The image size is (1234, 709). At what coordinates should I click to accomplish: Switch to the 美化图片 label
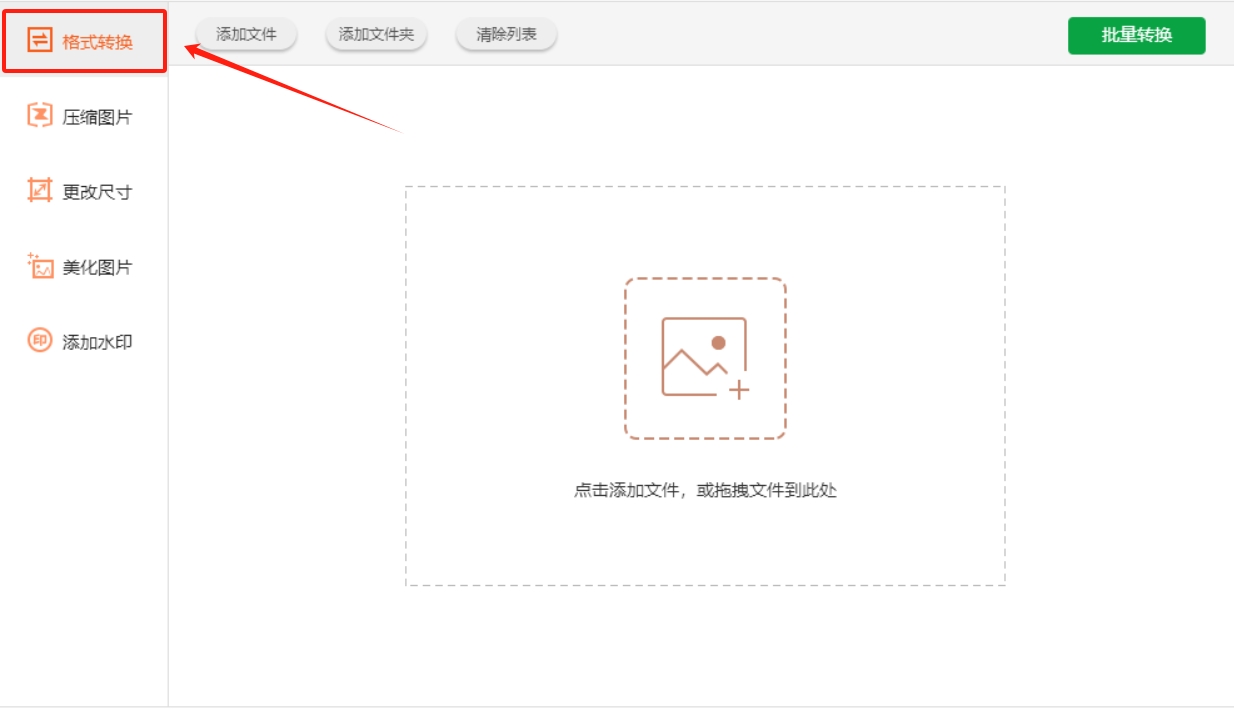(x=97, y=267)
